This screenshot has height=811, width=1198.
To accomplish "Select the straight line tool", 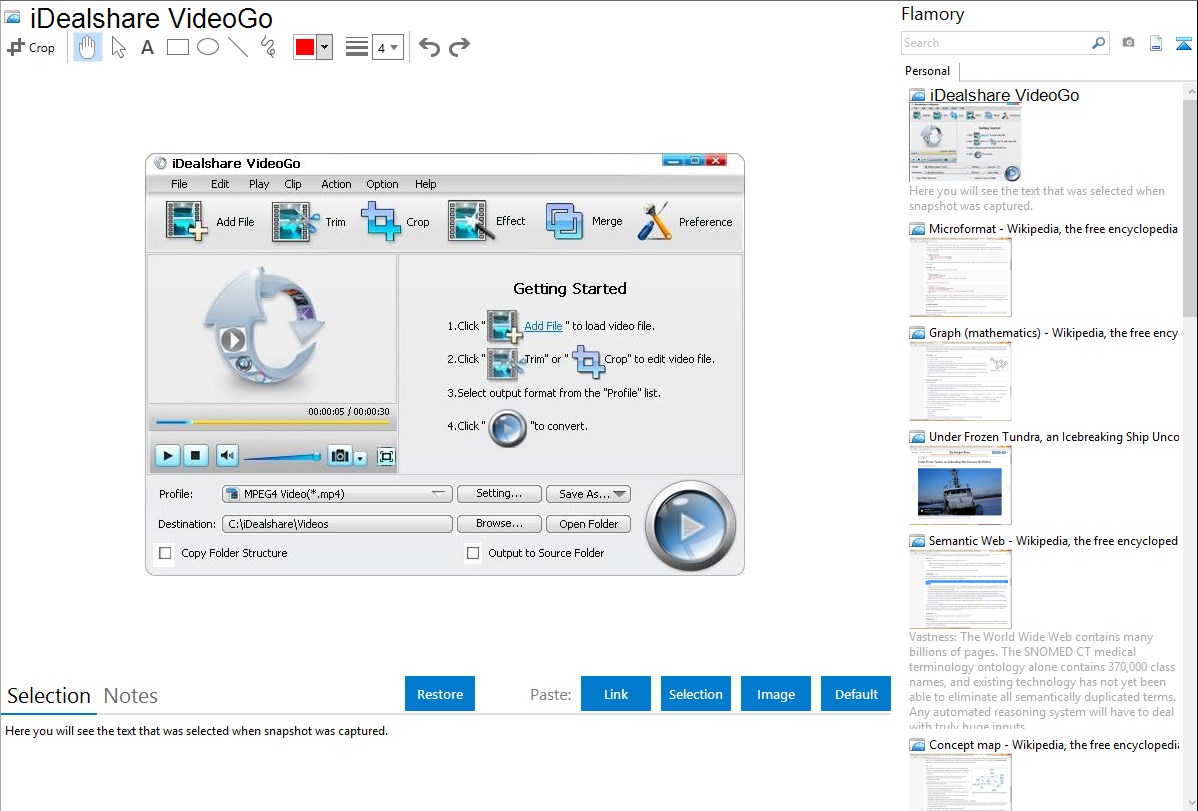I will pyautogui.click(x=238, y=47).
